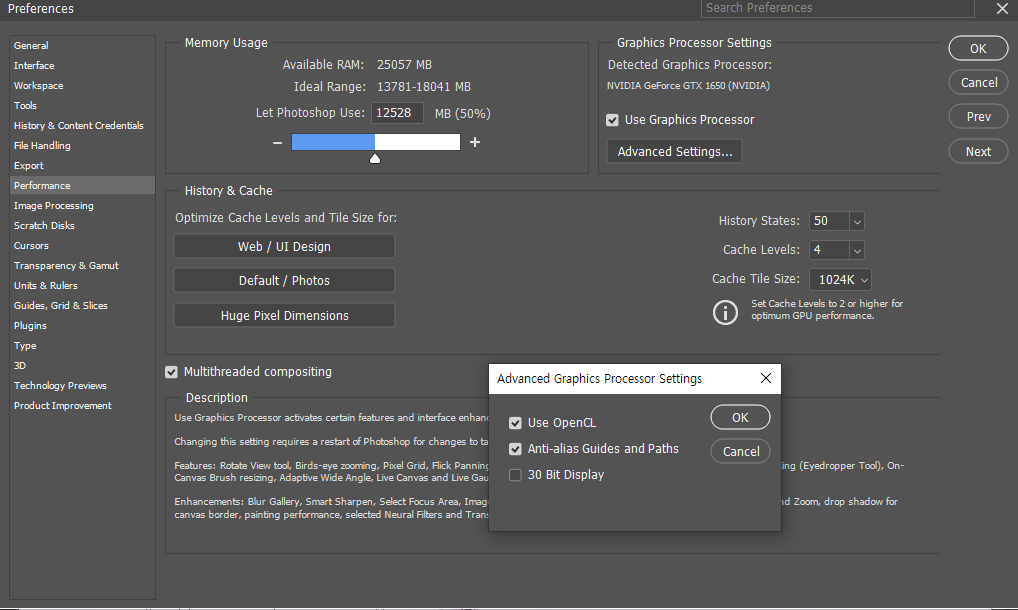Click the plus icon beside memory slider
This screenshot has height=610, width=1018.
475,143
